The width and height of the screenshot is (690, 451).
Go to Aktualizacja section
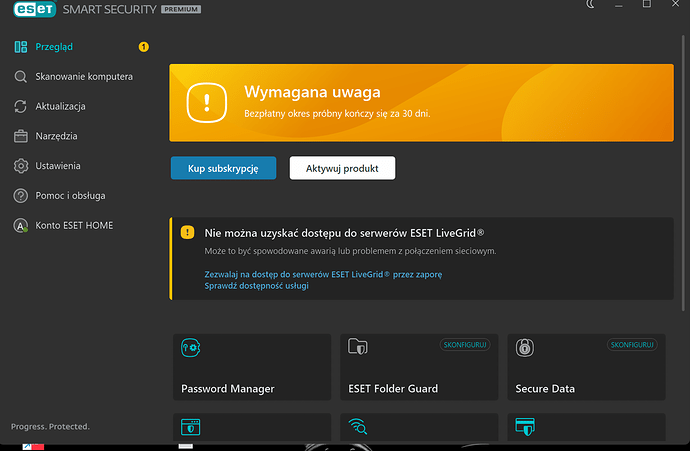tap(60, 106)
